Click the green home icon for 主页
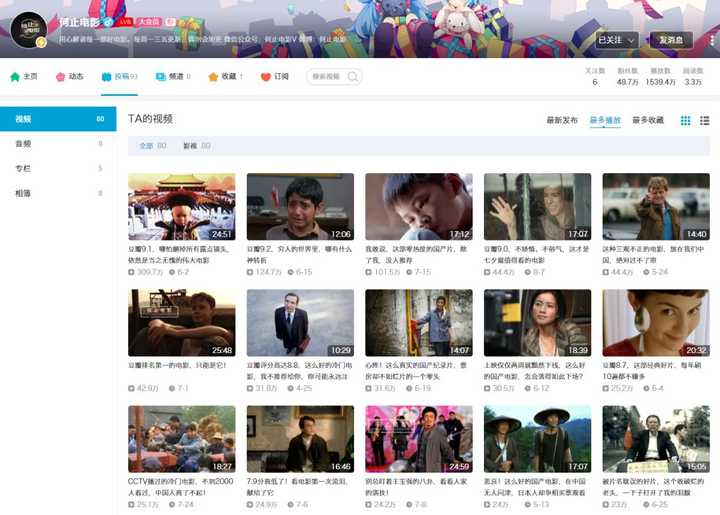 [x=15, y=77]
